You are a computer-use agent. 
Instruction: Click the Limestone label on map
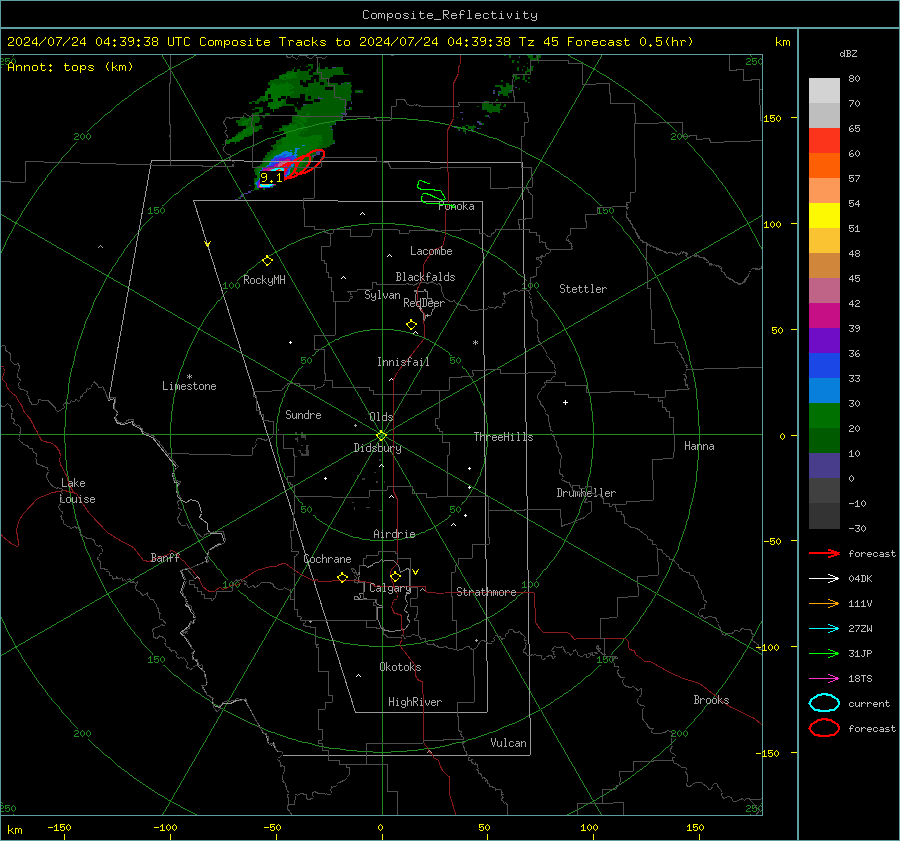tap(189, 386)
